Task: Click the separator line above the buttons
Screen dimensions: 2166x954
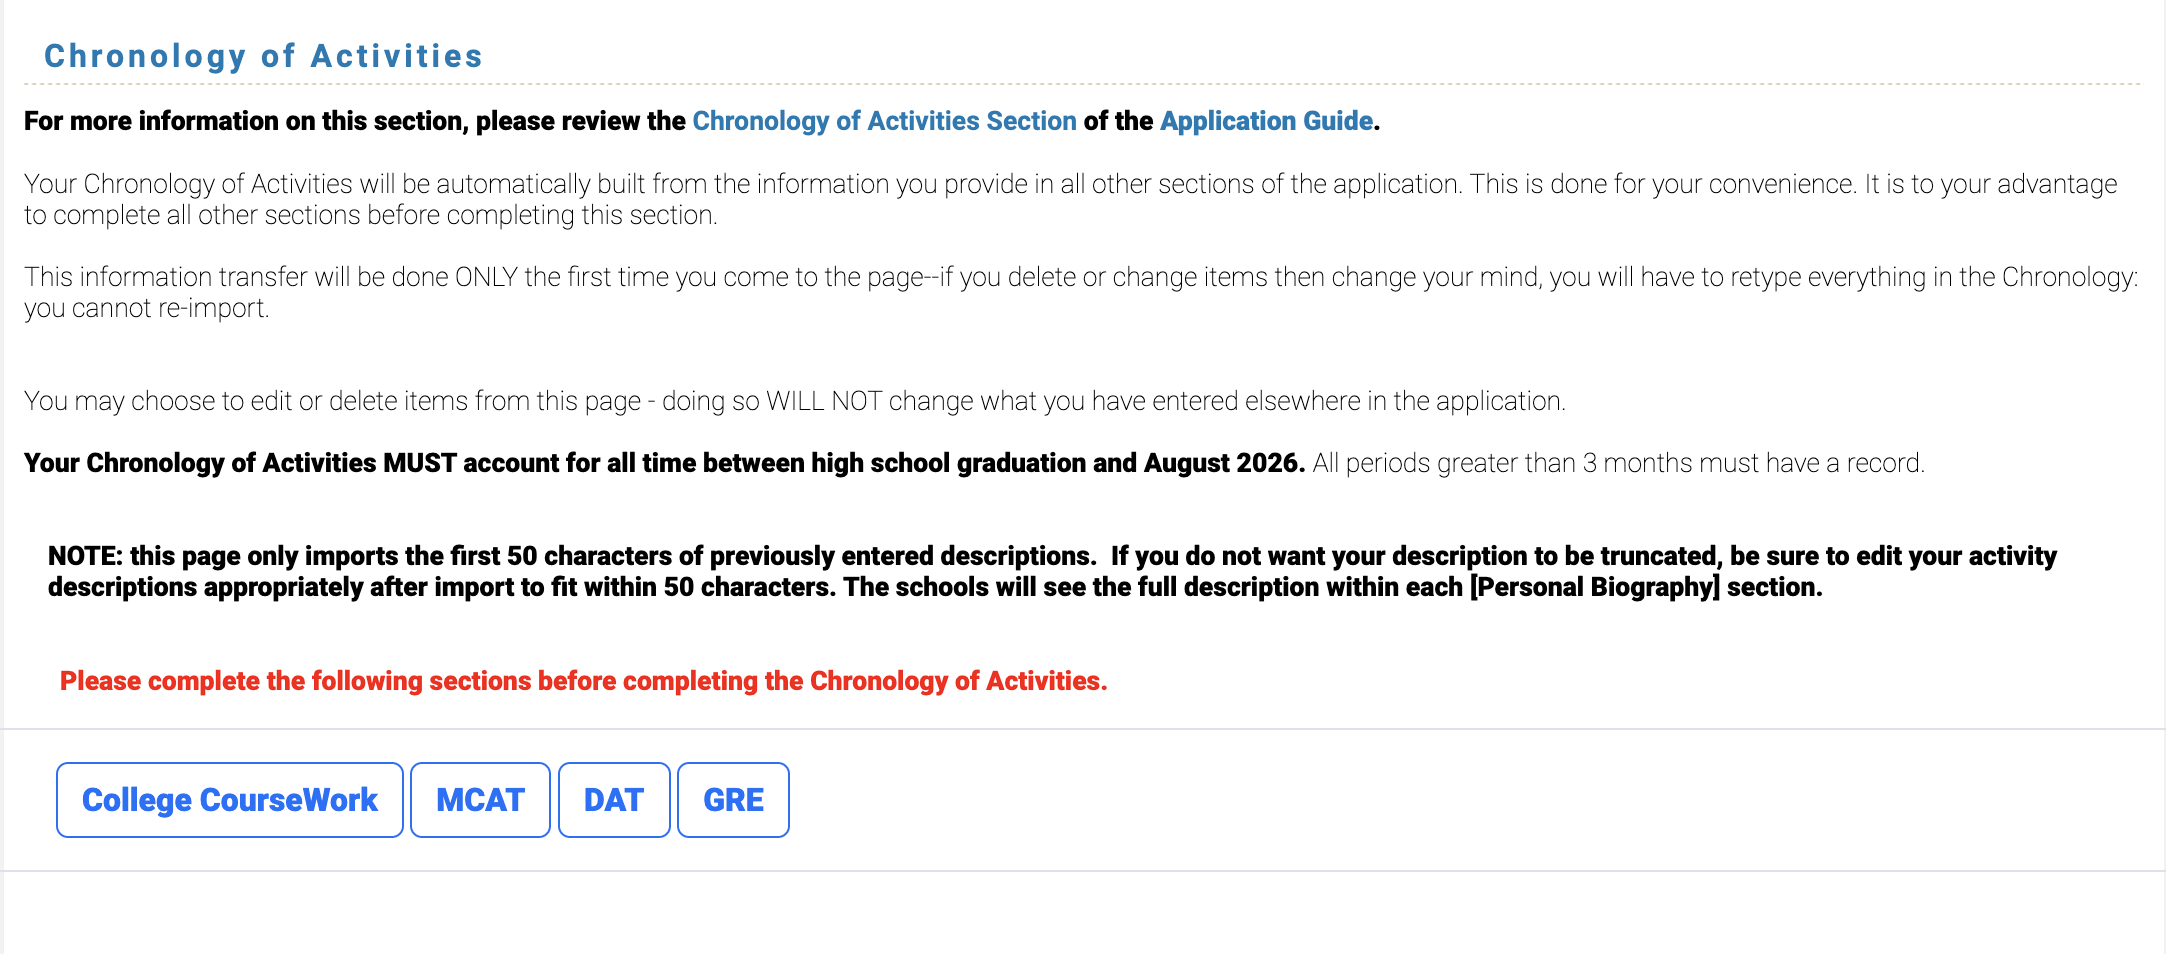Action: [x=1083, y=727]
